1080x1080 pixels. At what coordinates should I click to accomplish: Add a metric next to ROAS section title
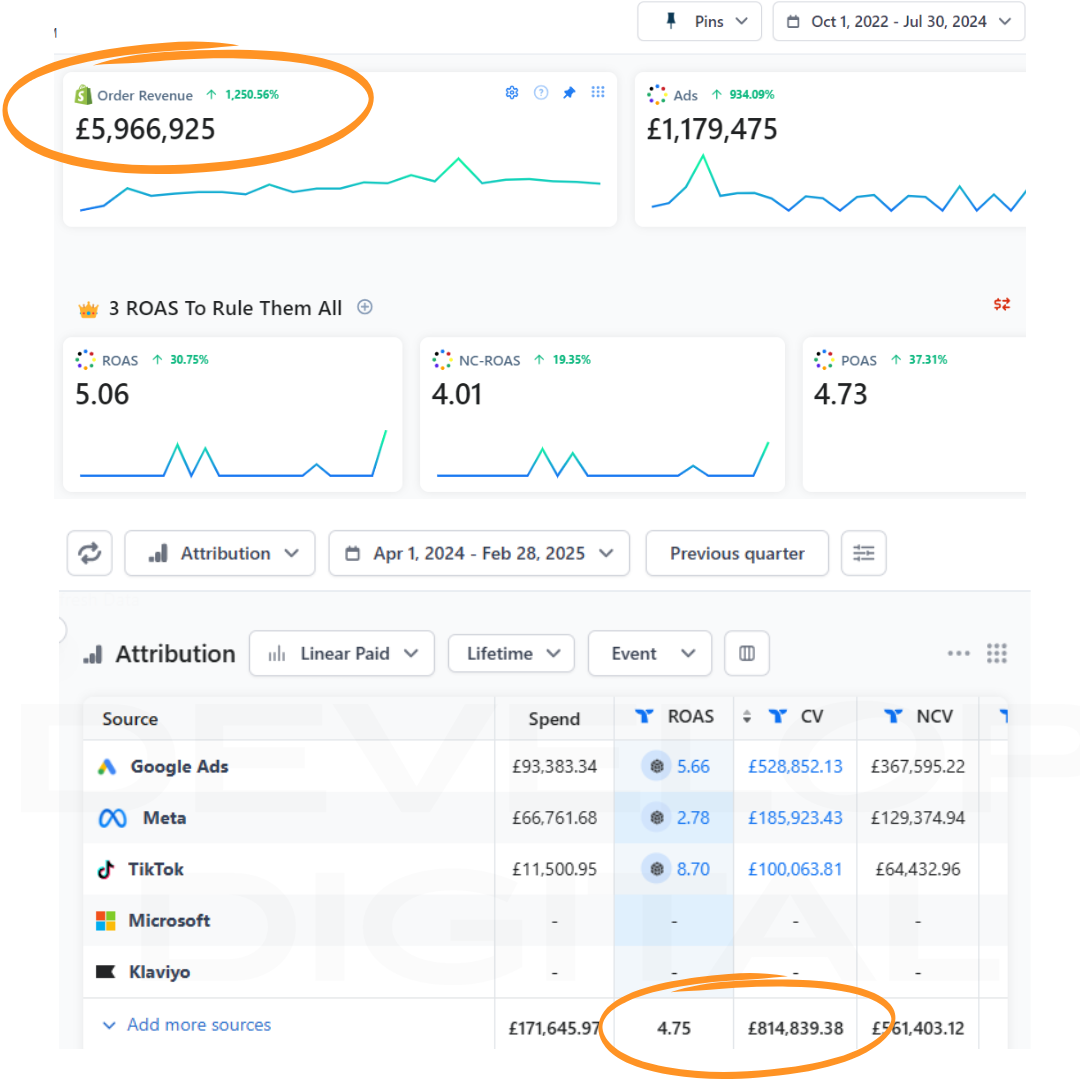[365, 308]
